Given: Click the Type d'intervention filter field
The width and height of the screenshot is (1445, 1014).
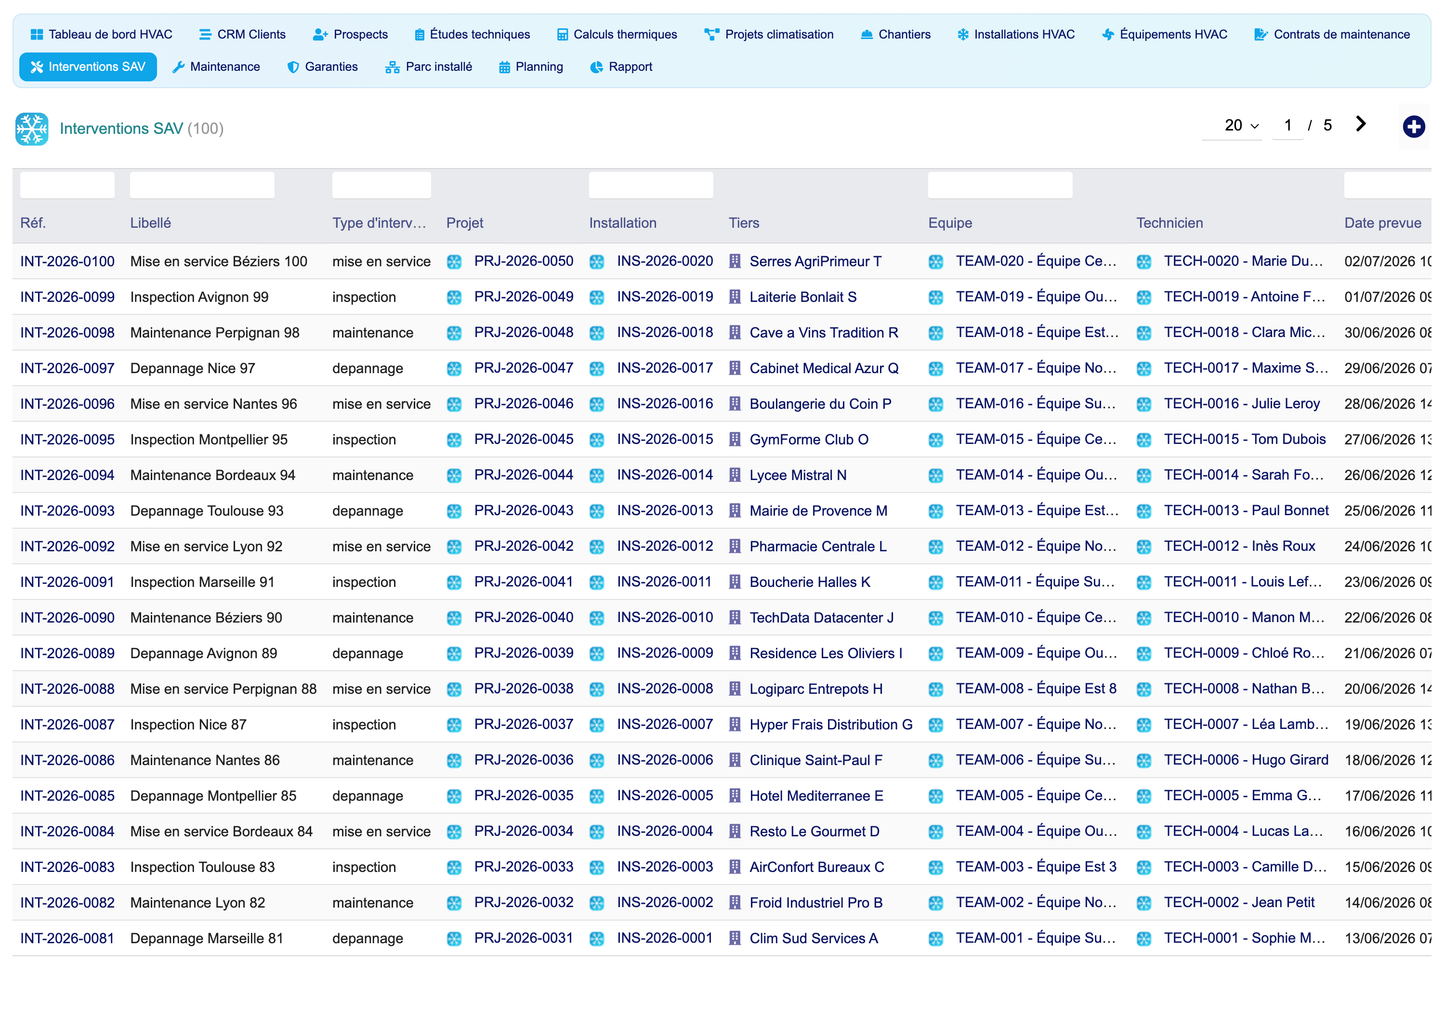Looking at the screenshot, I should [x=382, y=185].
